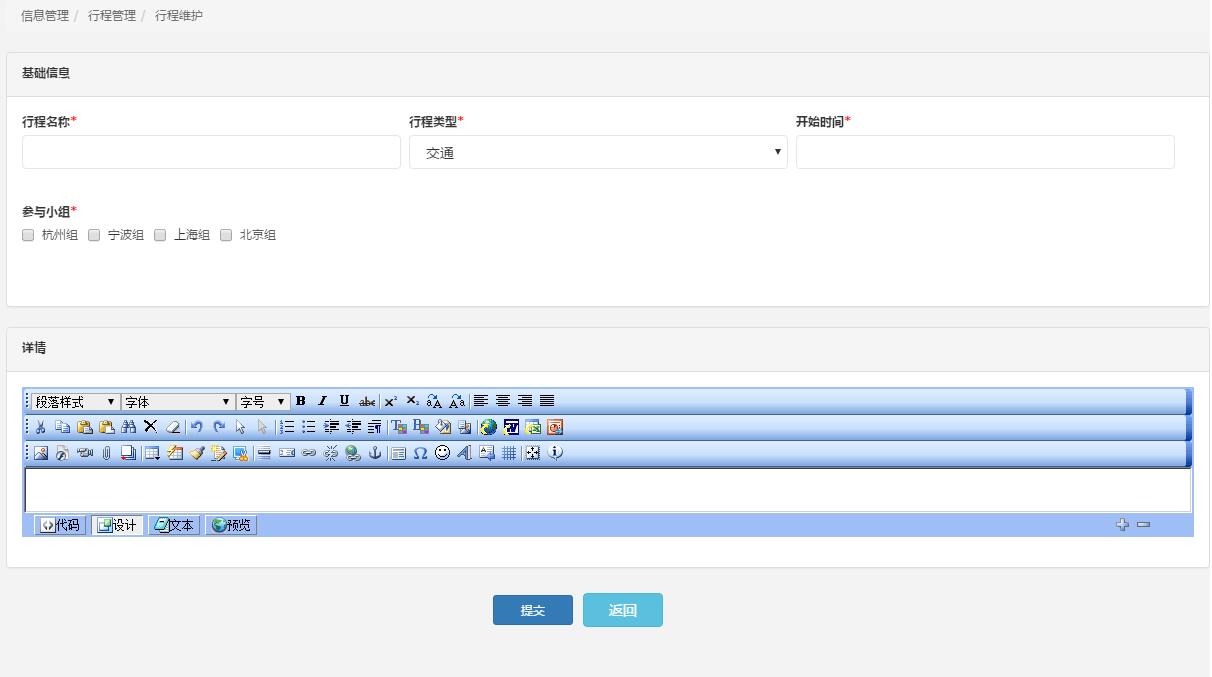Cut selection with scissors icon
1212x677 pixels.
pos(40,427)
